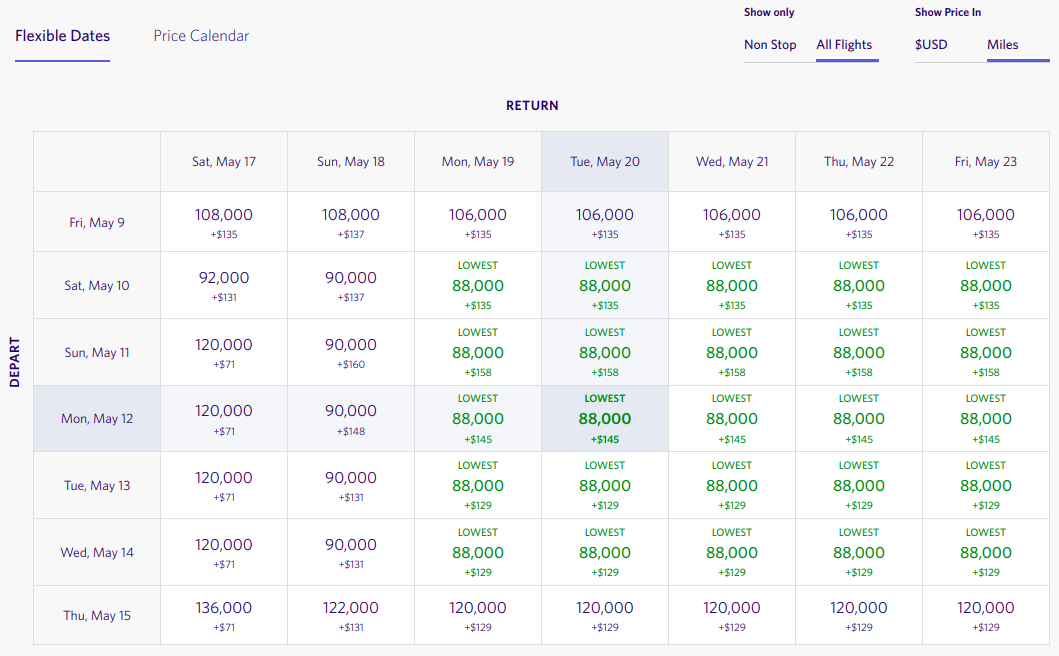Choose May 11 to May 23 lowest fare
The image size is (1059, 656).
(x=985, y=352)
